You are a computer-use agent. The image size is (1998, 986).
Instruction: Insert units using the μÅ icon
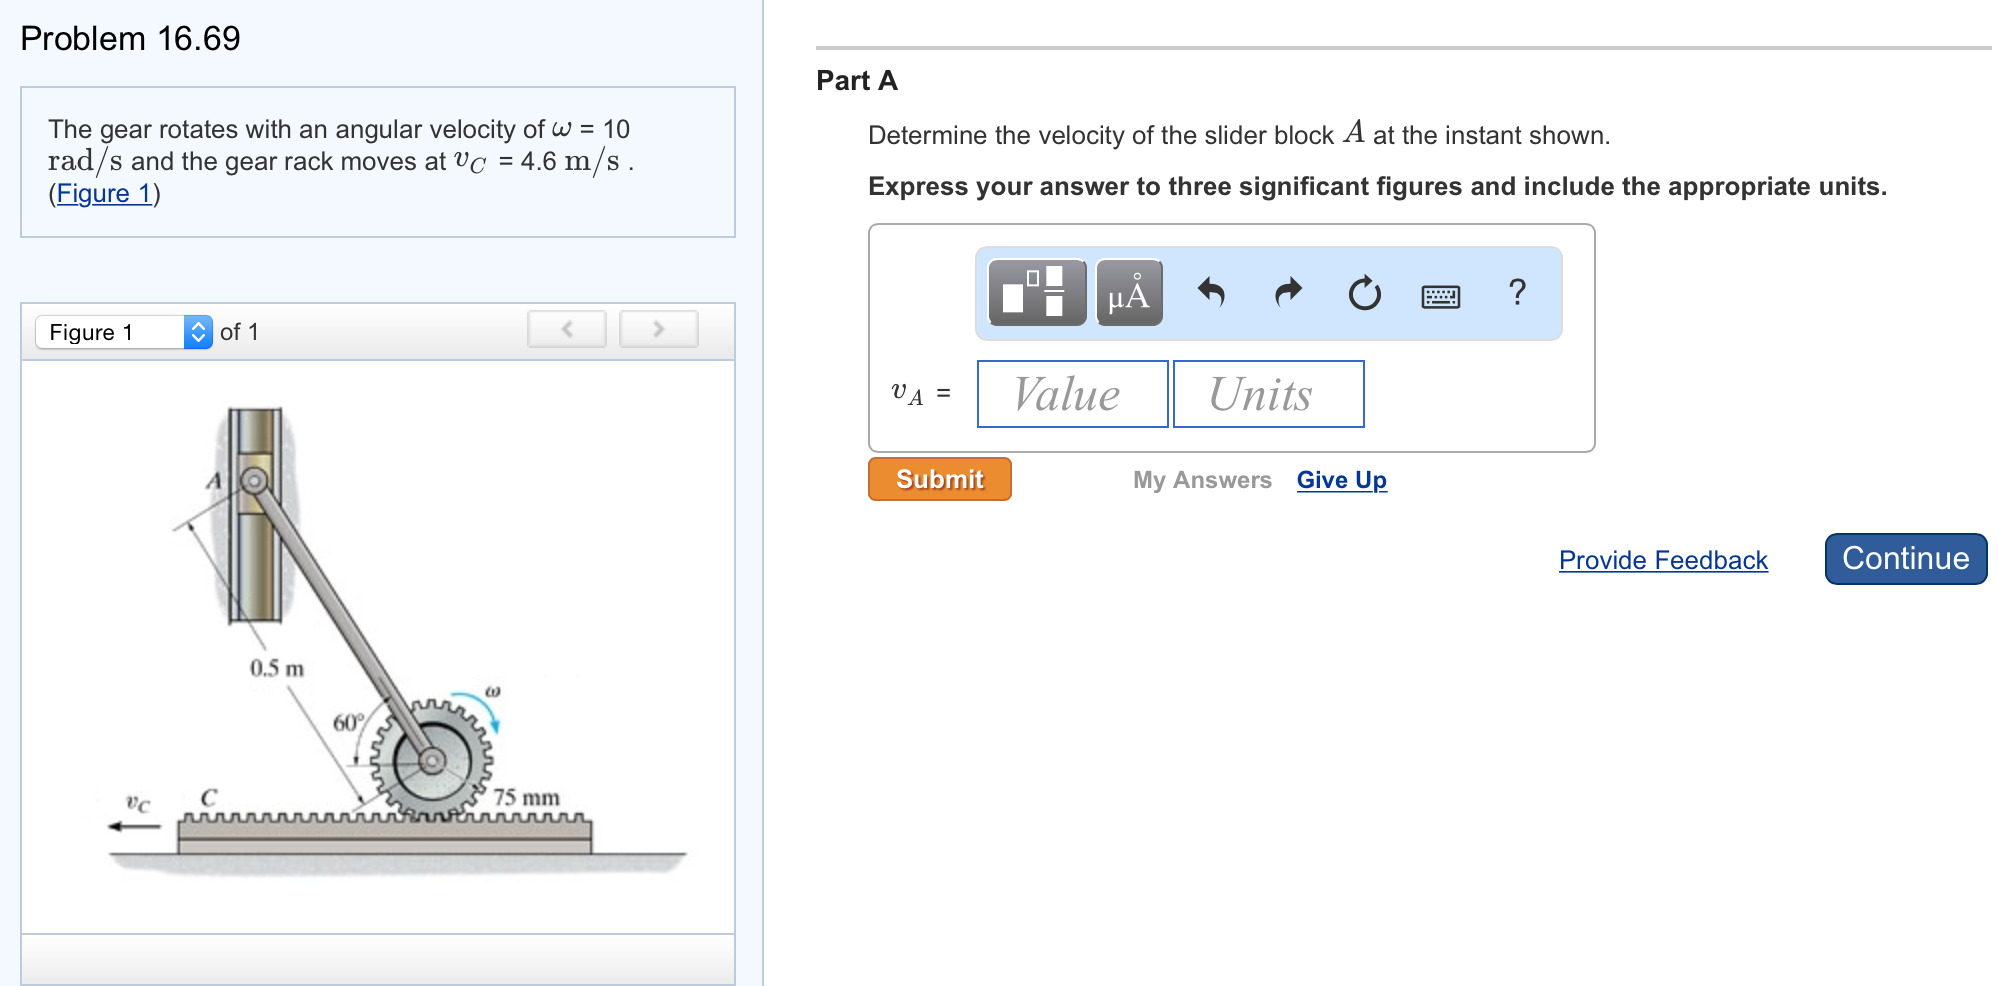(1128, 293)
